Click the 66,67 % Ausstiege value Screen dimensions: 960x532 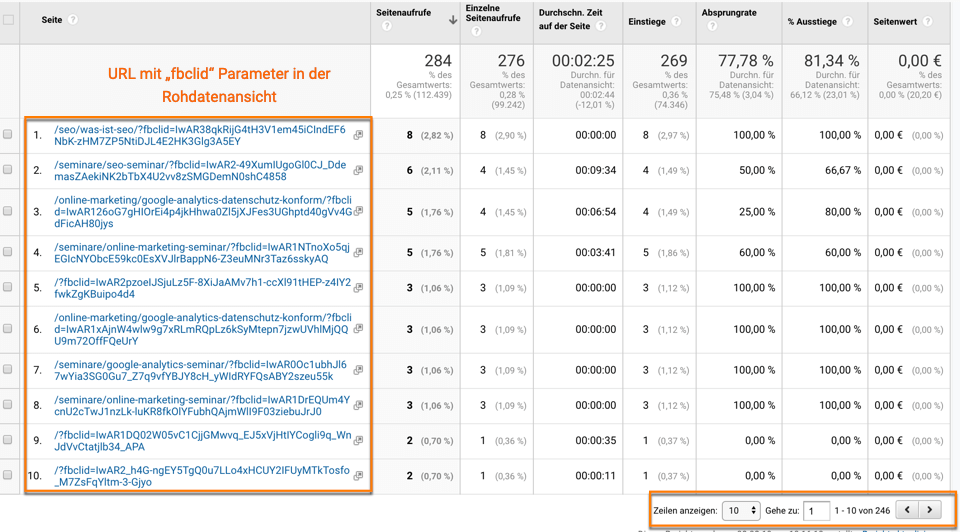(x=842, y=170)
